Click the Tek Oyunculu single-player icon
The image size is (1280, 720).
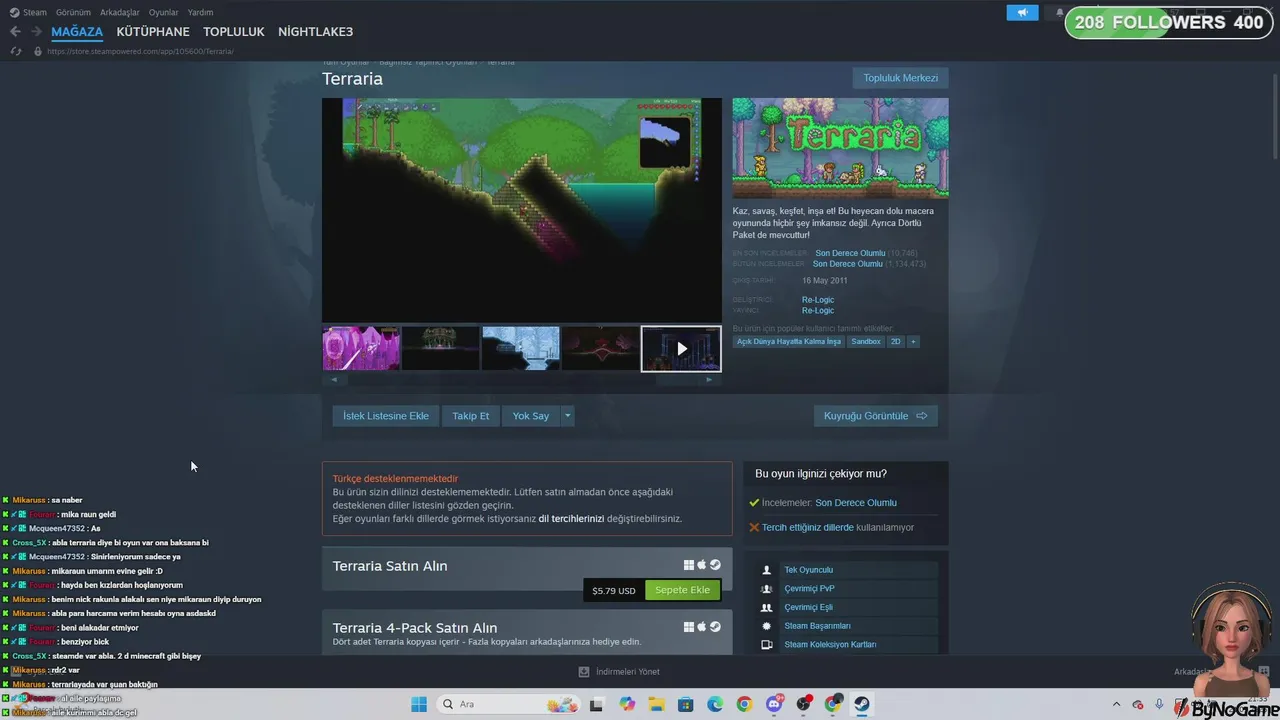tap(767, 570)
